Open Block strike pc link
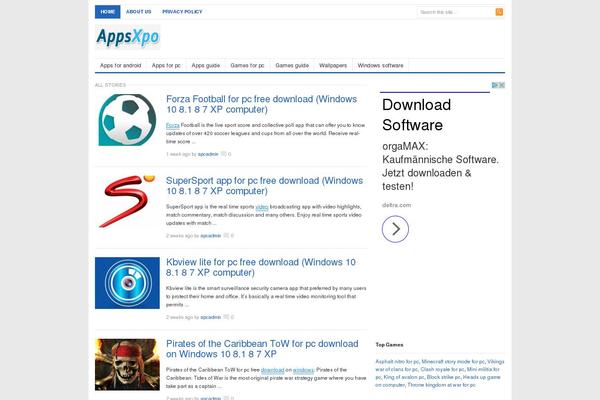The width and height of the screenshot is (600, 400). click(443, 377)
